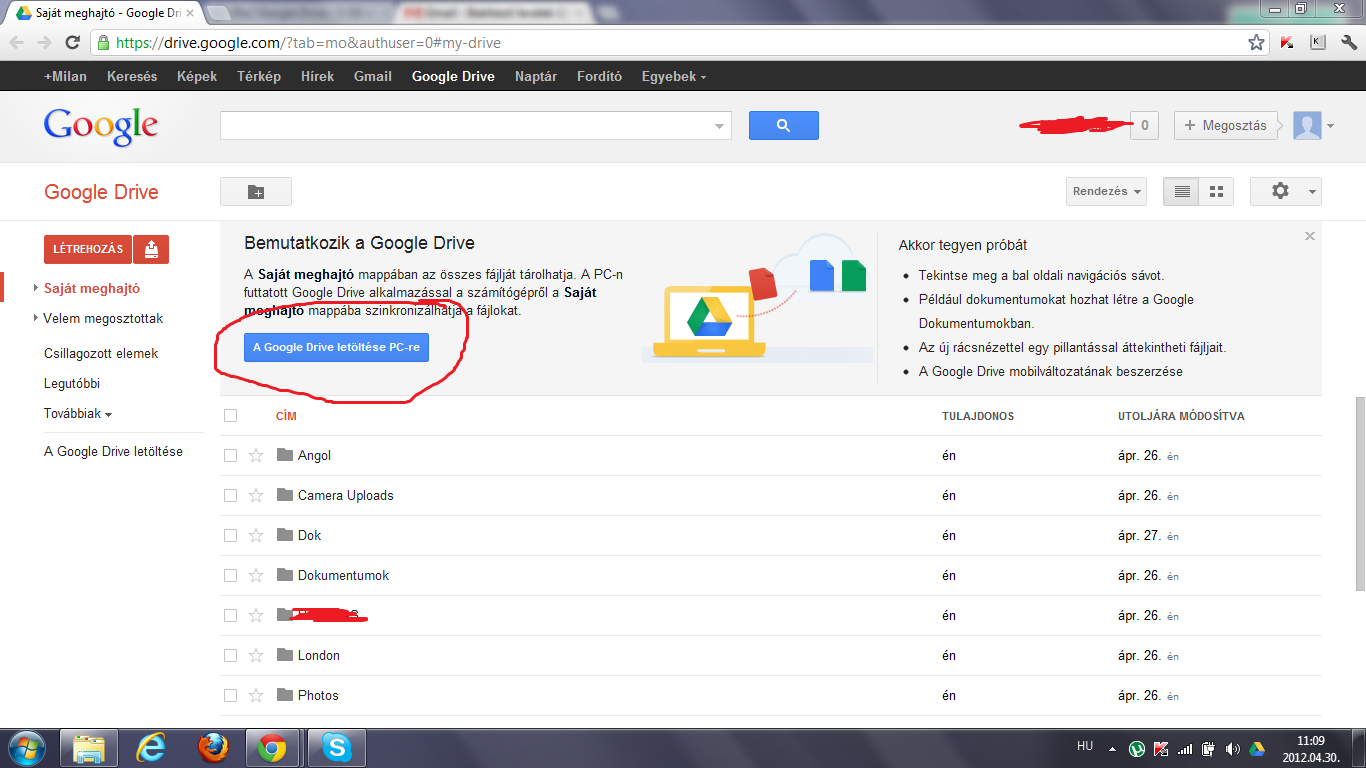Expand the Saját meghajtó tree arrow

coord(36,289)
